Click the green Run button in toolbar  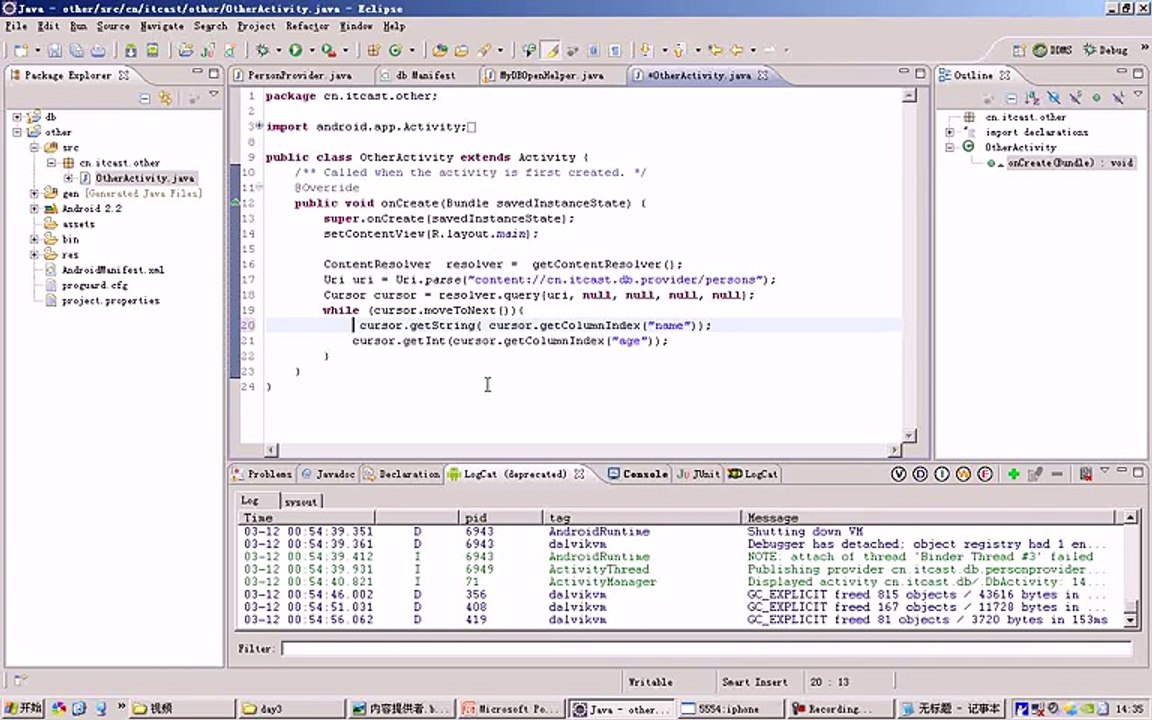295,50
